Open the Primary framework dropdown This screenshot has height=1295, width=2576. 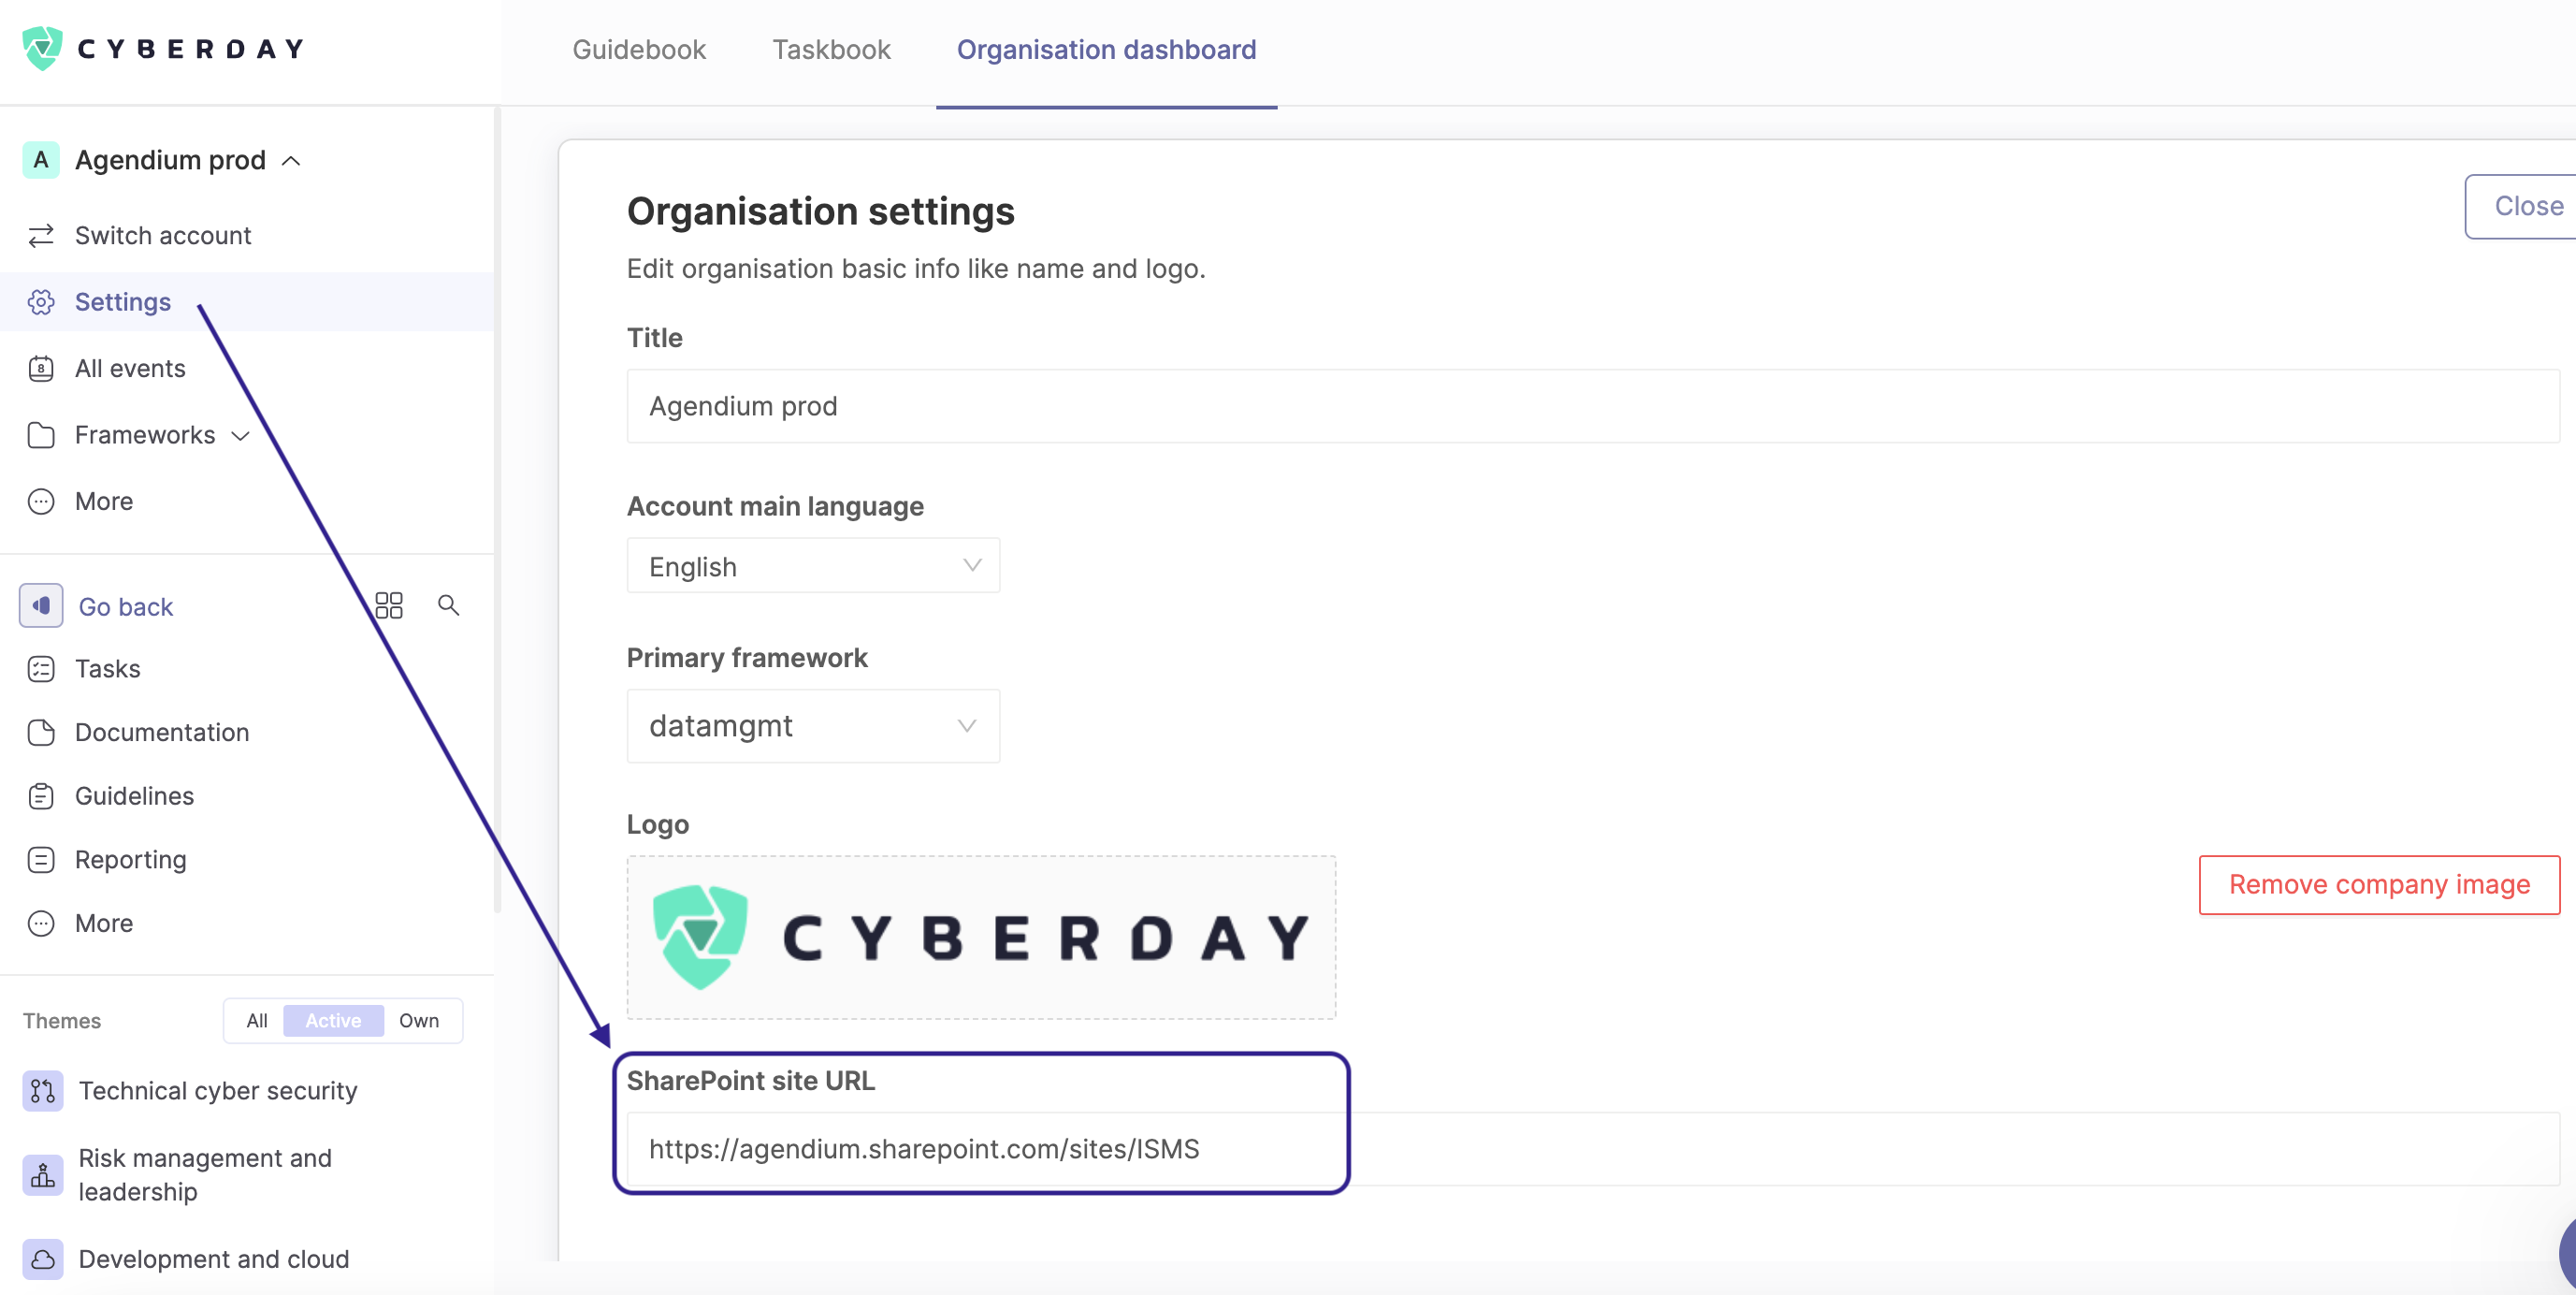pos(813,726)
